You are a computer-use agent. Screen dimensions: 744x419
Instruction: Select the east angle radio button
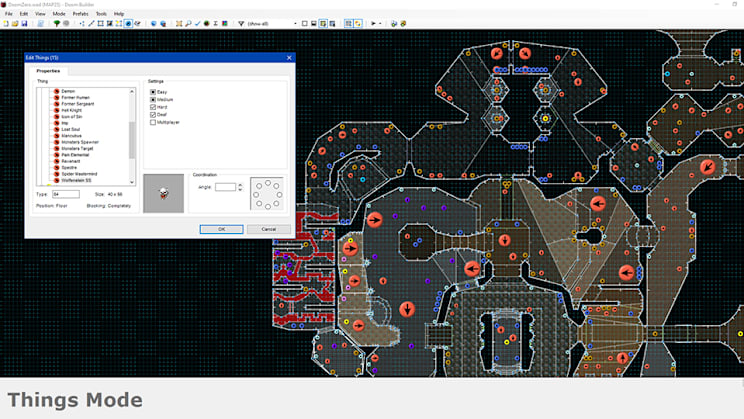point(279,195)
